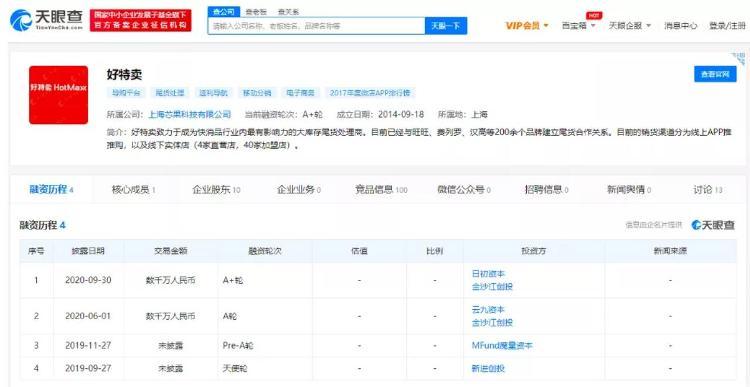
Task: Click the 电子商务 tag
Action: tap(300, 93)
